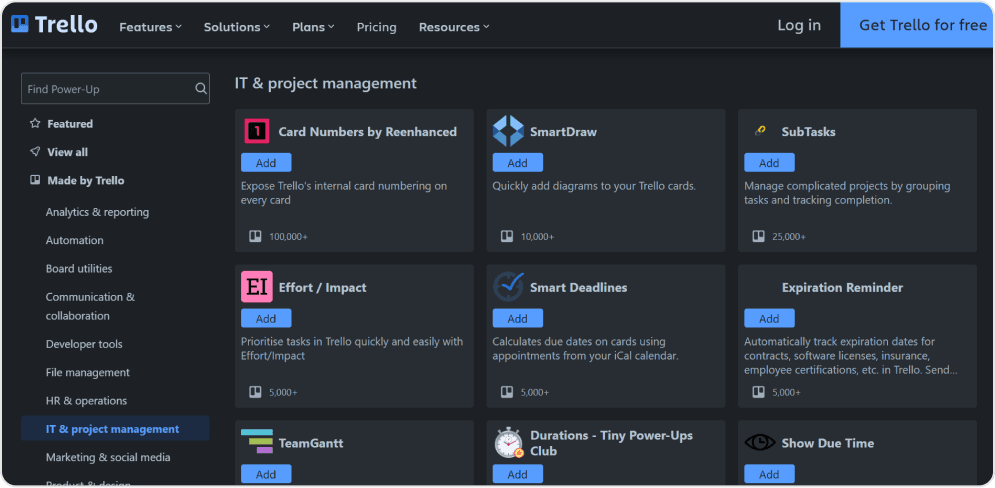
Task: Click the Card Numbers by Reenhanced icon
Action: tap(257, 131)
